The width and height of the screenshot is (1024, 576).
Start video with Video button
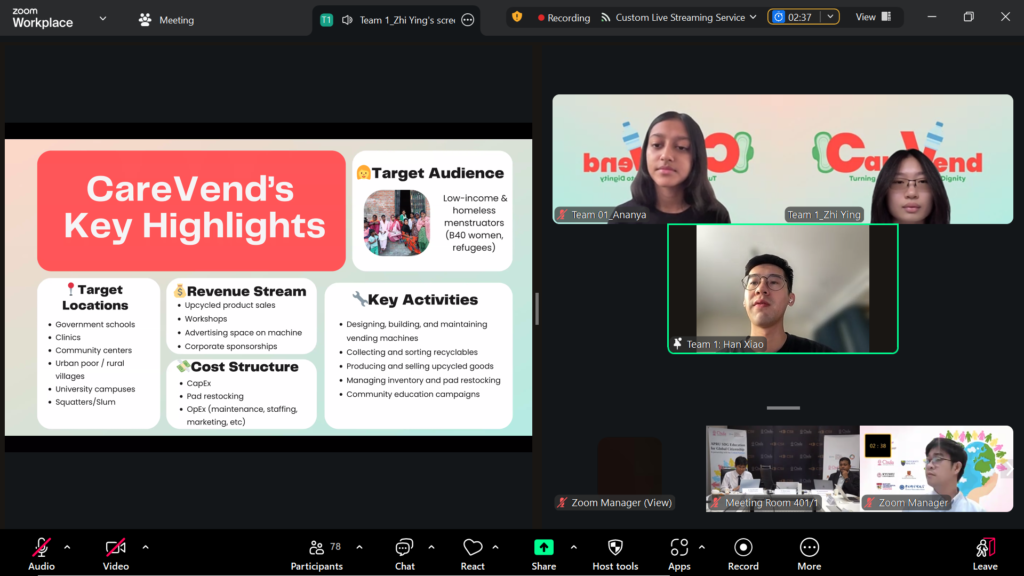click(116, 554)
